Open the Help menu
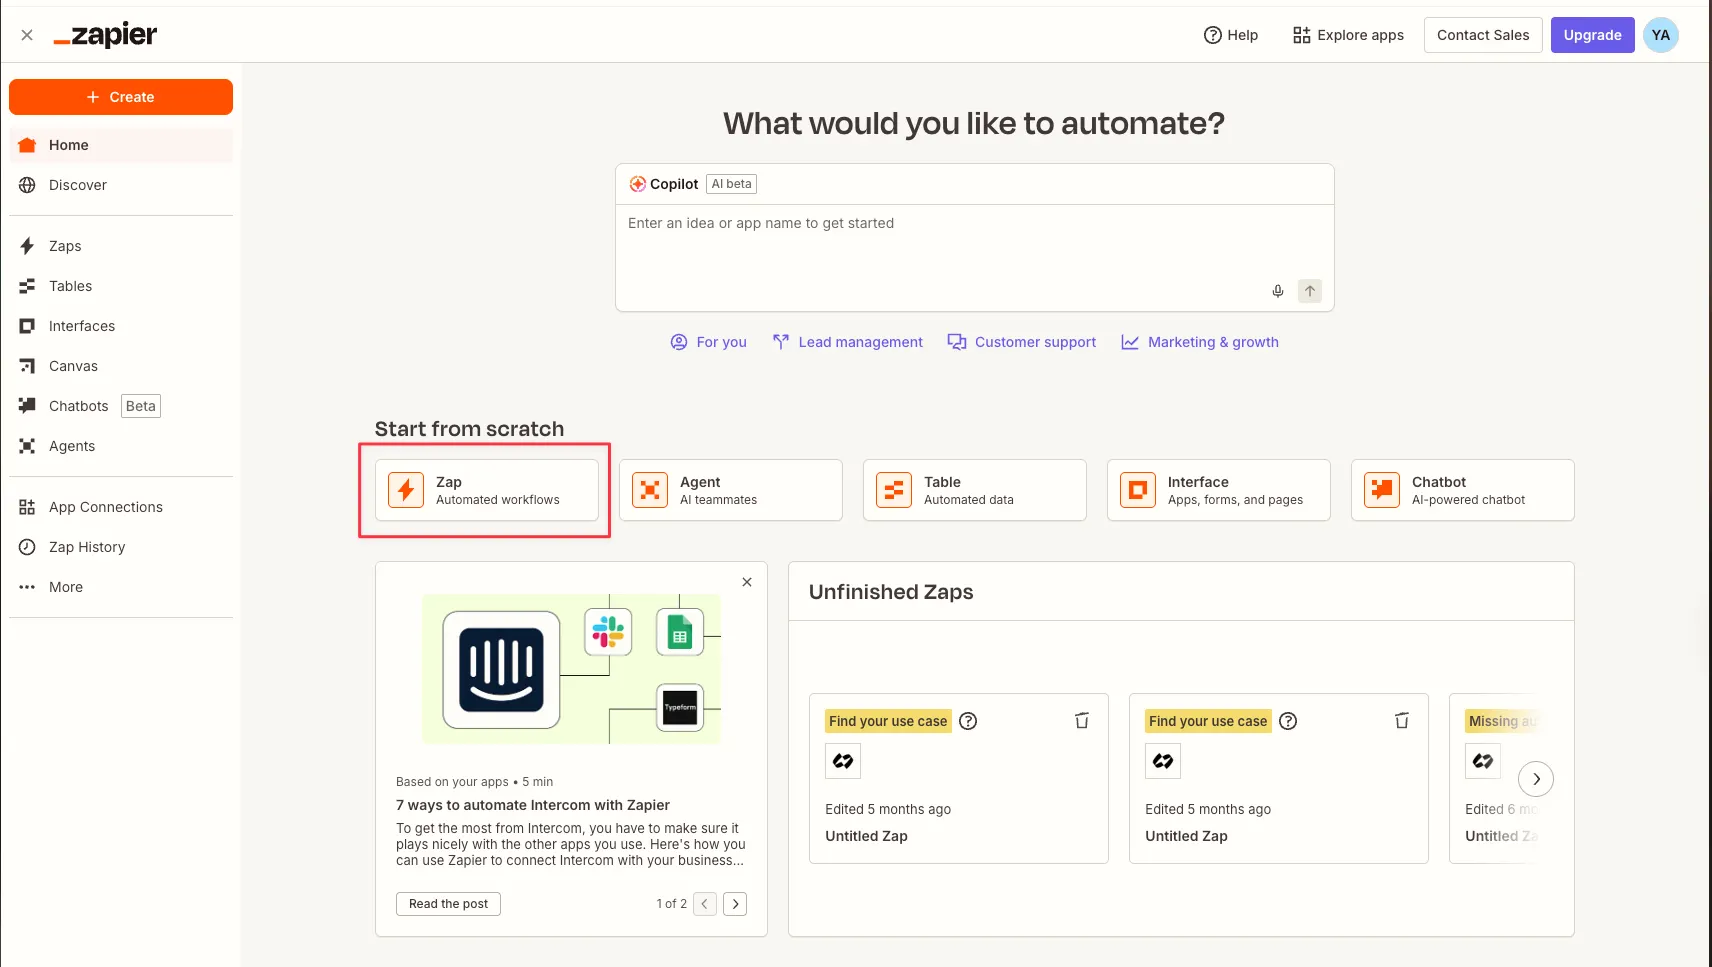1712x967 pixels. 1231,35
